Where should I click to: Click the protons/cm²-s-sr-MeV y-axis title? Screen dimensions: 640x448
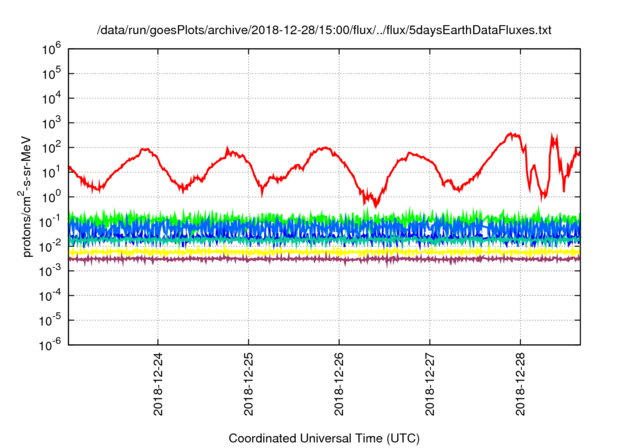point(26,196)
